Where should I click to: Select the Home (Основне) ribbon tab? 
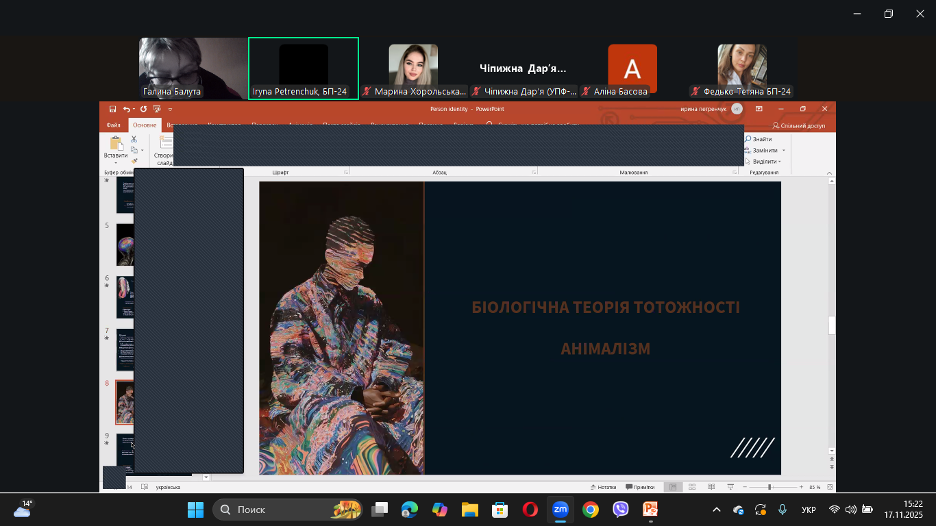[x=144, y=125]
